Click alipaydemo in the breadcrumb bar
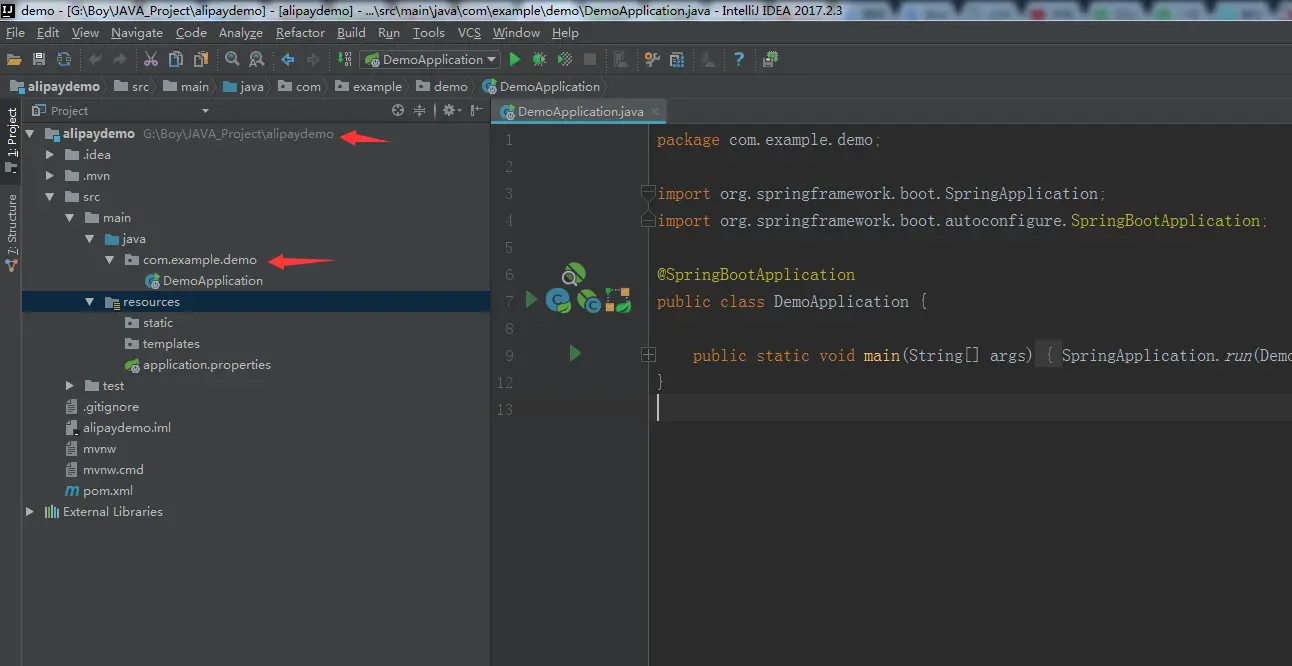Screen dimensions: 1292x666 [x=56, y=87]
